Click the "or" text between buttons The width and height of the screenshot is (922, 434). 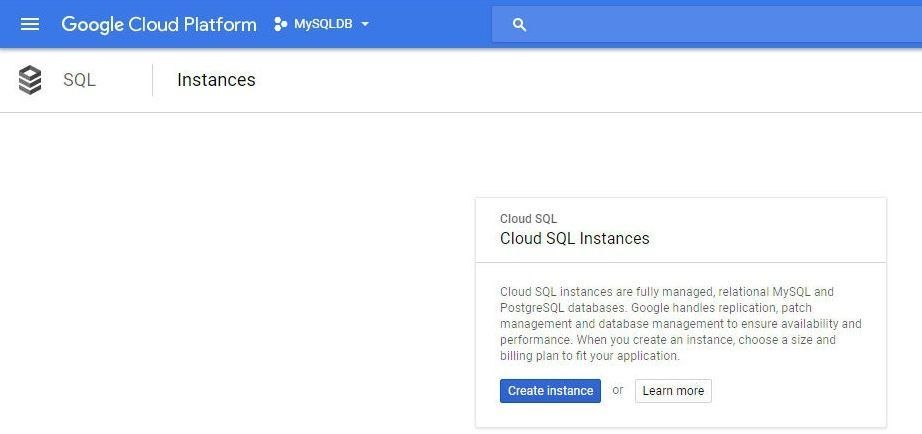tap(617, 390)
